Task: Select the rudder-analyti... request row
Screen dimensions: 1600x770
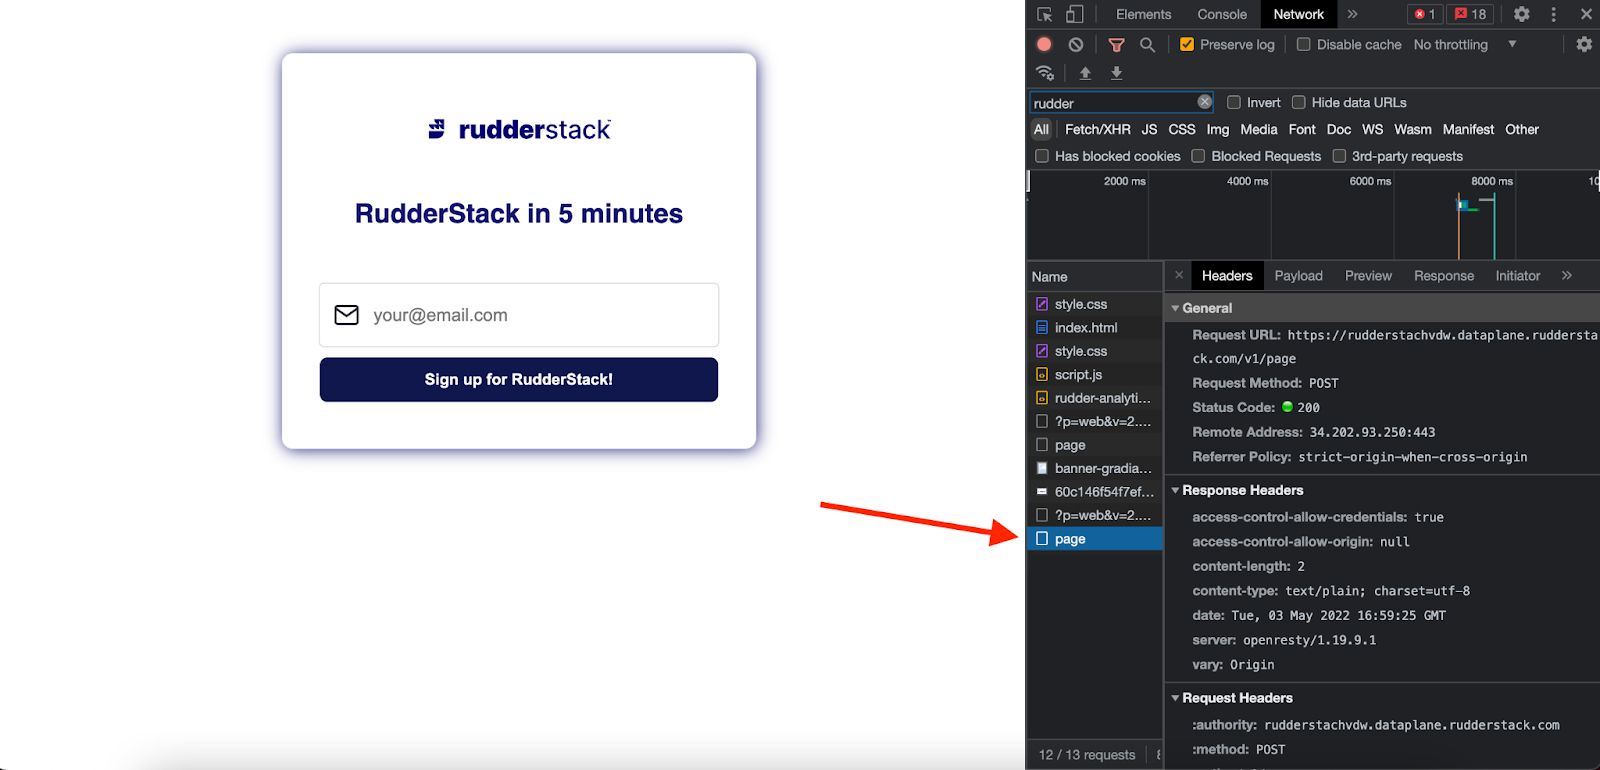Action: [x=1095, y=398]
